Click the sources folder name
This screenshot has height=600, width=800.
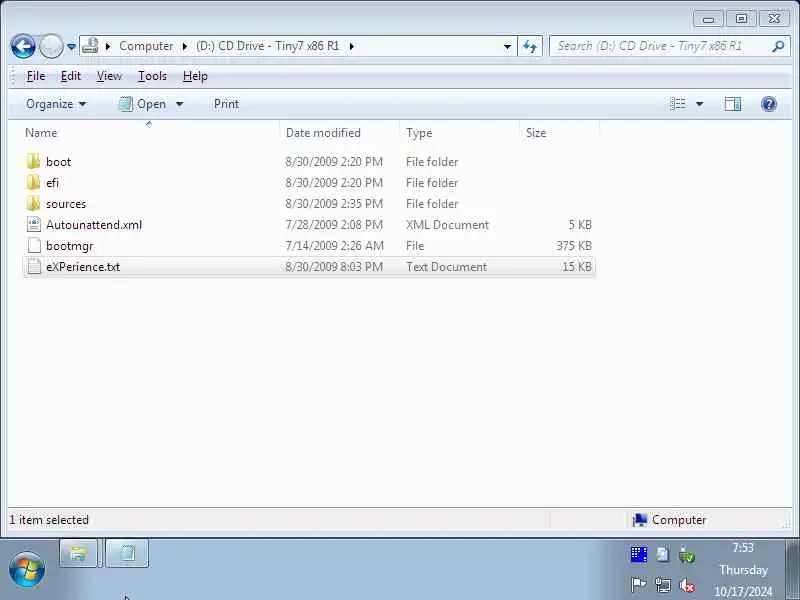(66, 204)
